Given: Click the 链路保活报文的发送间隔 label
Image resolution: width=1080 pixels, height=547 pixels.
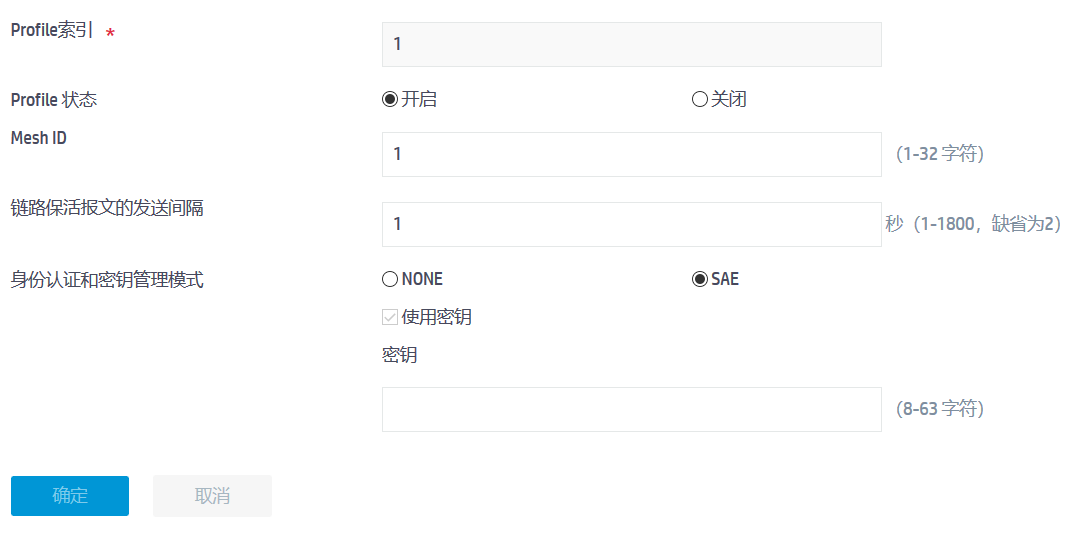Looking at the screenshot, I should pos(107,208).
